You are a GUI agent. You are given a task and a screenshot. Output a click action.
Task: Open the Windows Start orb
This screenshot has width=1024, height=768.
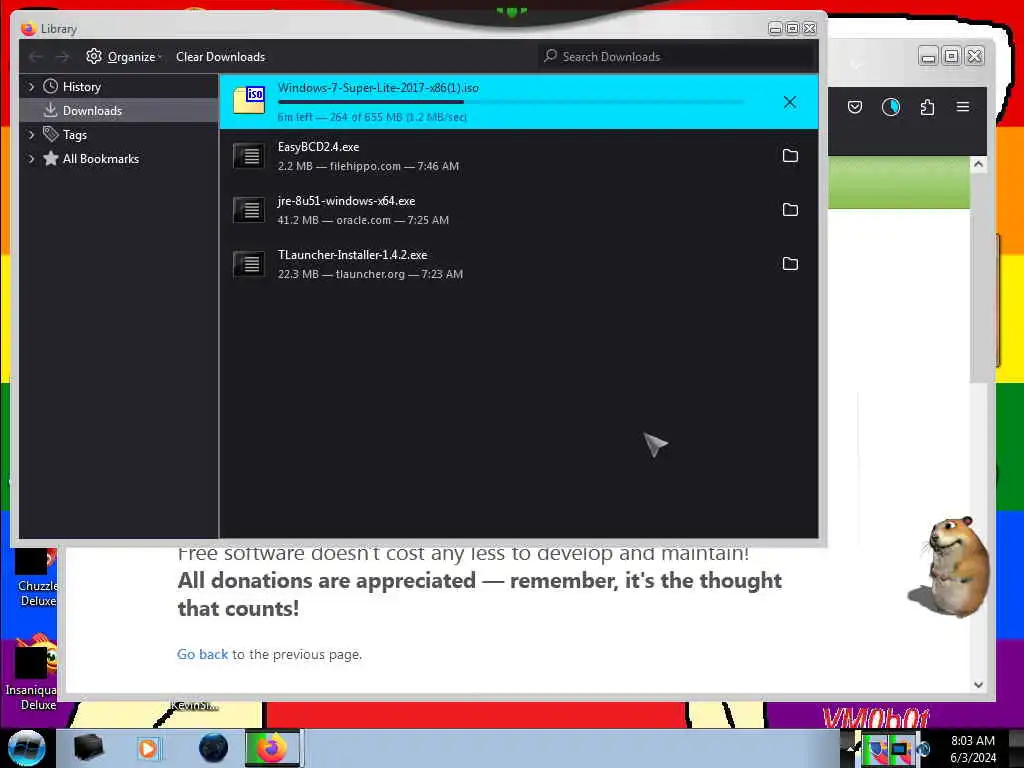[27, 748]
